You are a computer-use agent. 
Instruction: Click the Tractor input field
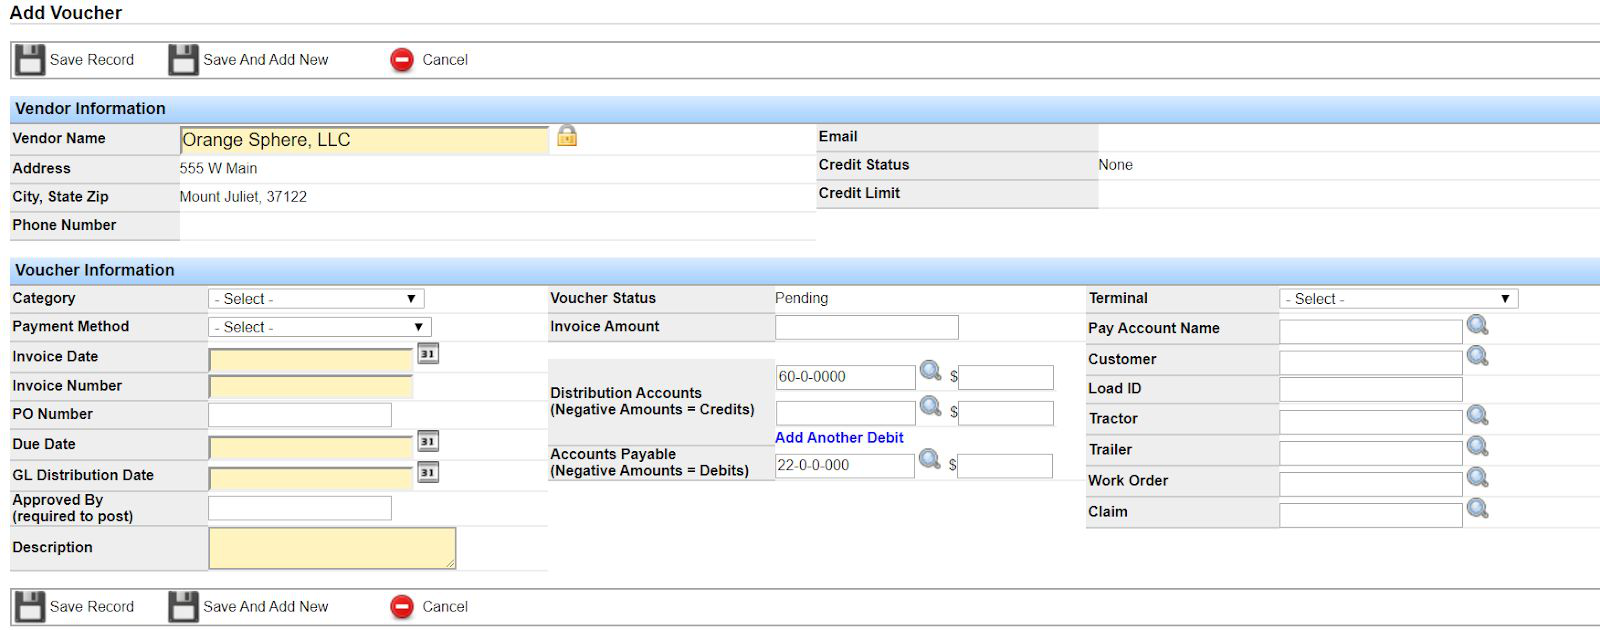point(1371,421)
